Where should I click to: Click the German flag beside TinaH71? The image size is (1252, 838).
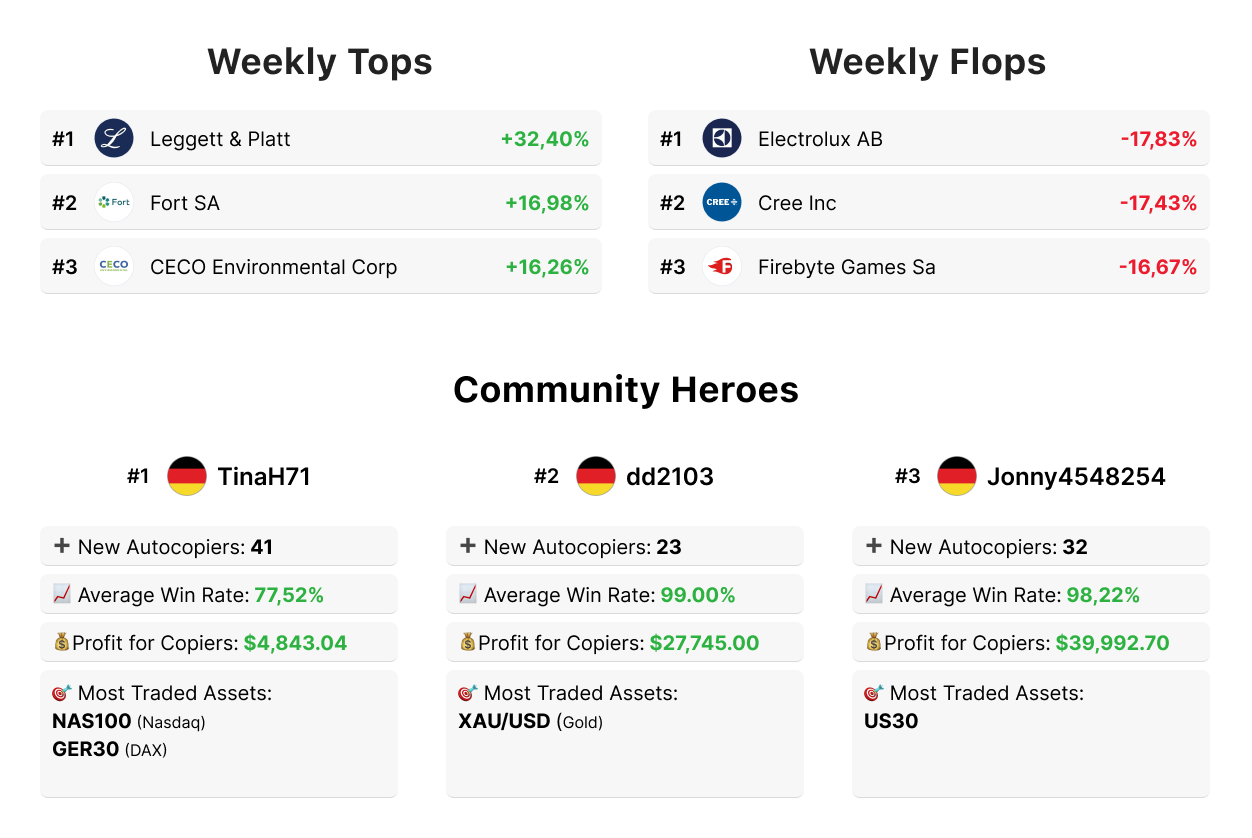[x=187, y=477]
